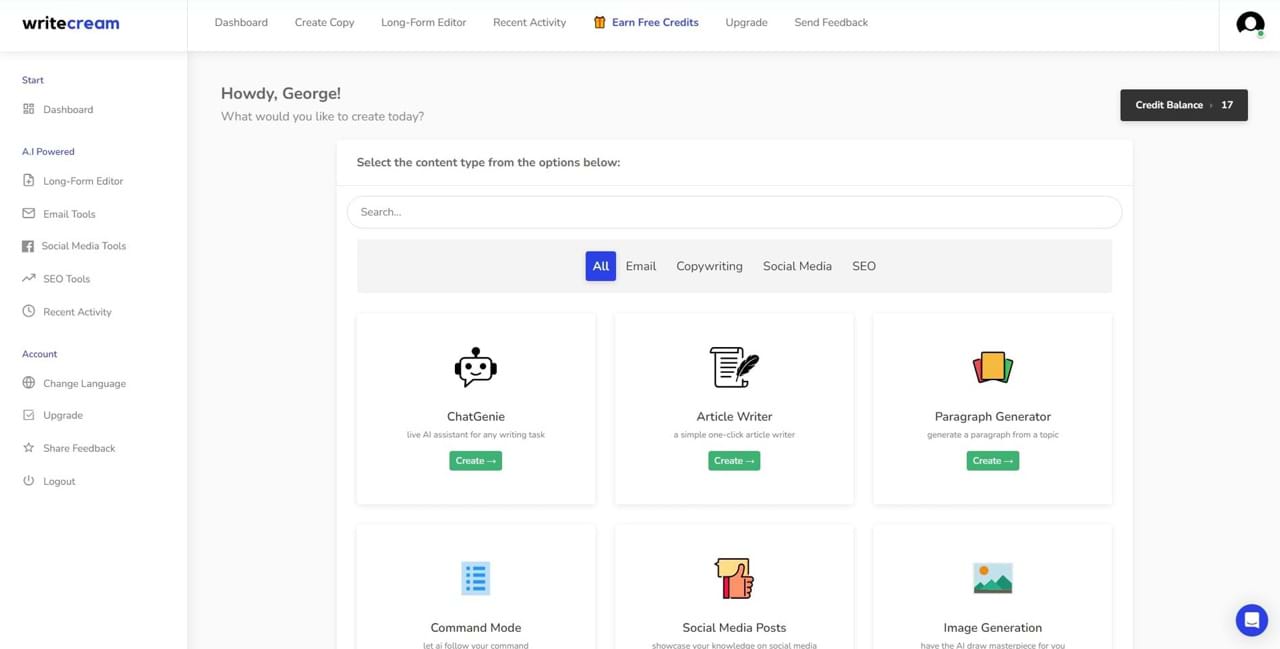The height and width of the screenshot is (649, 1280).
Task: Click the Command Mode list icon
Action: point(476,578)
